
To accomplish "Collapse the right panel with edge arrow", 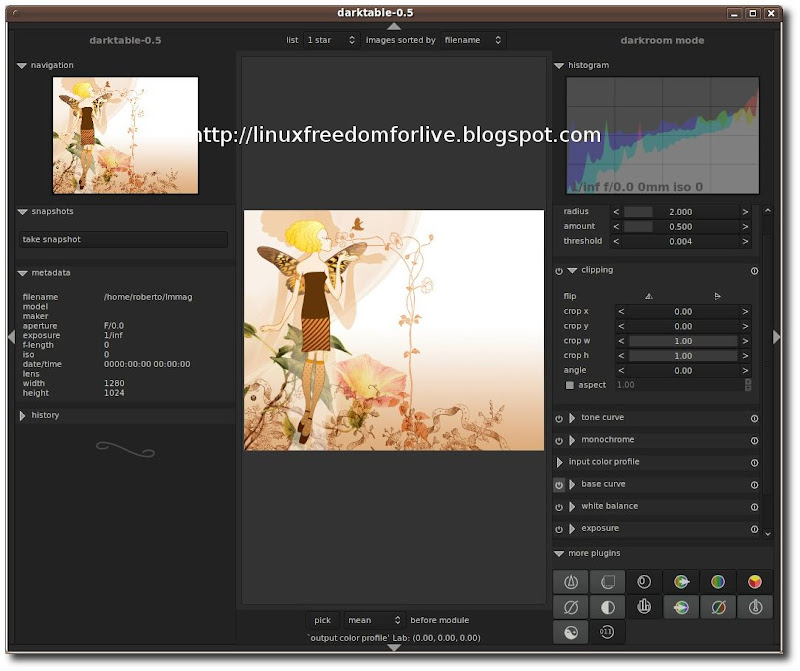I will (777, 337).
